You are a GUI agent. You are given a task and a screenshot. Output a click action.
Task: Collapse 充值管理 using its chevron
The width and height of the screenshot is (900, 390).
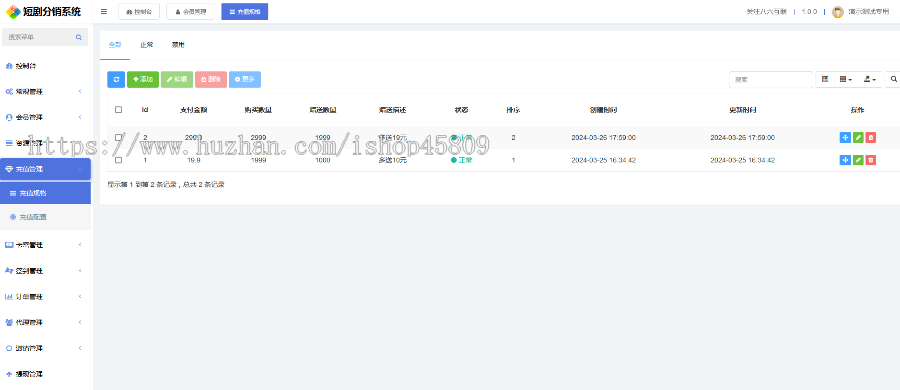[80, 169]
